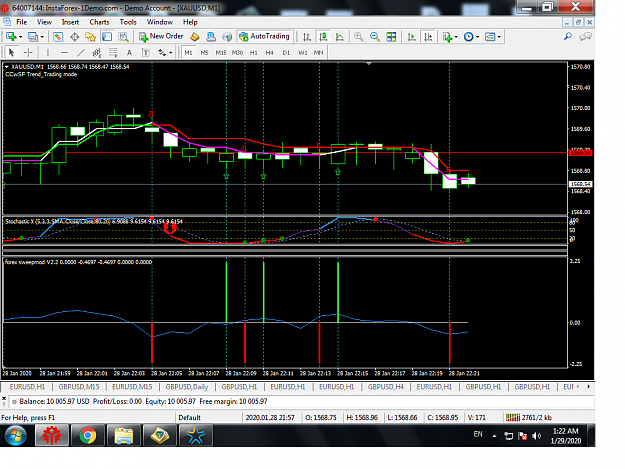Switch chart to candlesticks mode
Image resolution: width=625 pixels, height=469 pixels.
(x=323, y=37)
